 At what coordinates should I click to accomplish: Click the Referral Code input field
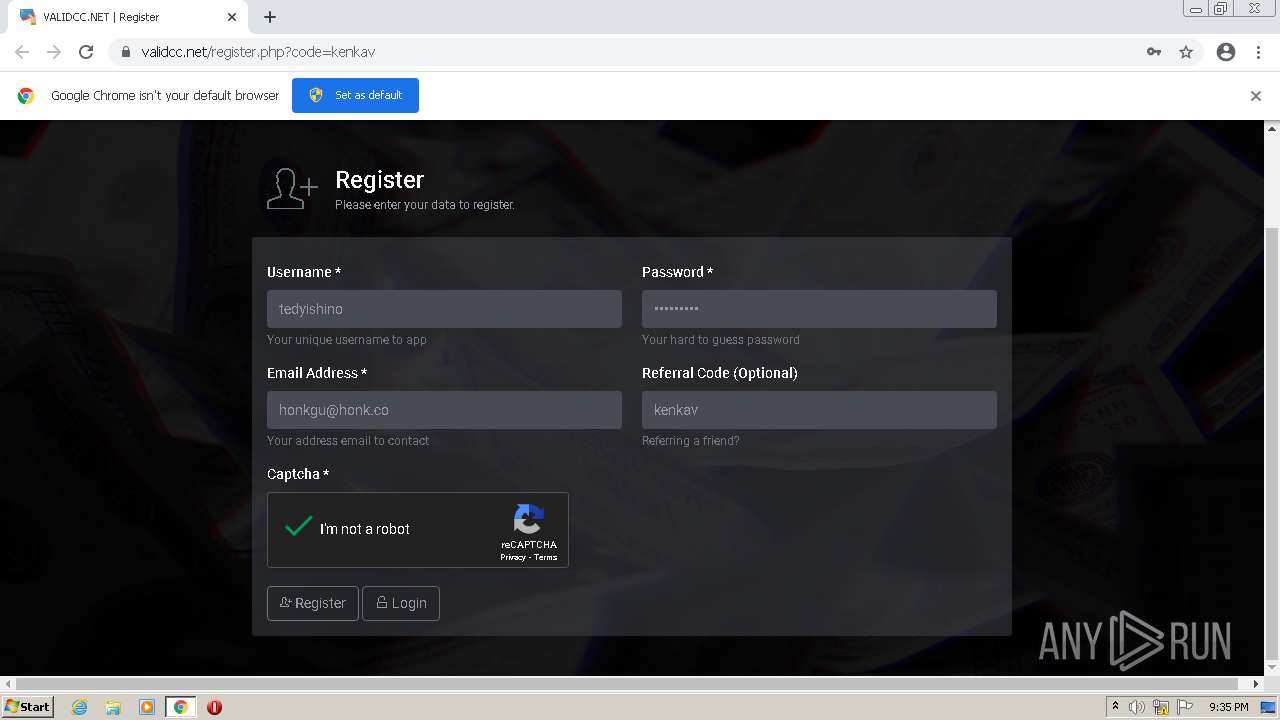pyautogui.click(x=819, y=410)
